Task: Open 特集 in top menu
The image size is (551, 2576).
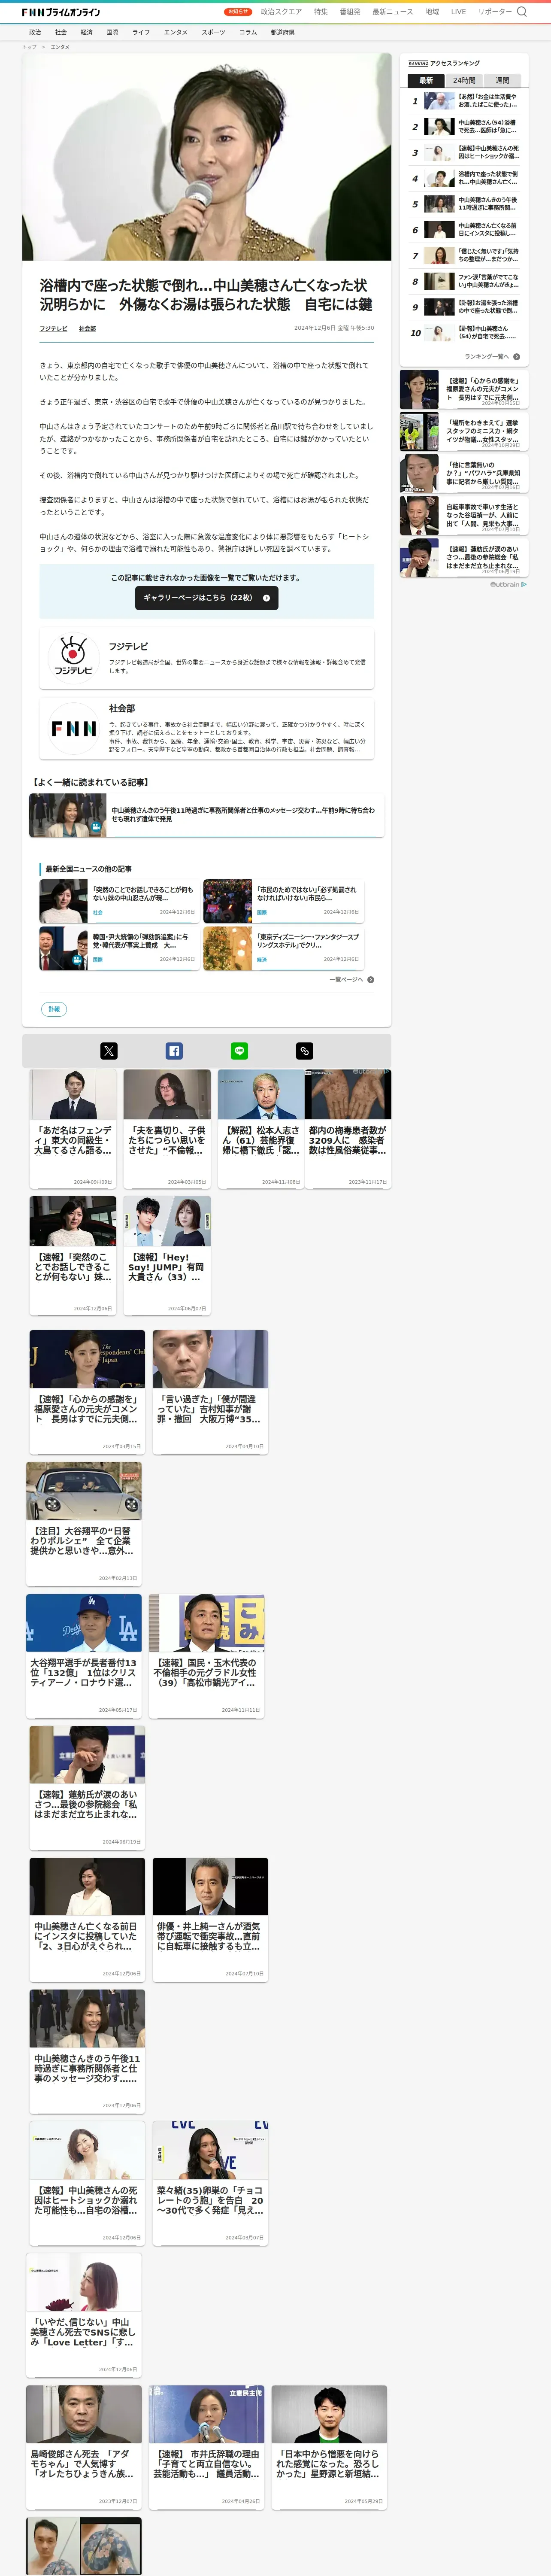Action: coord(321,12)
